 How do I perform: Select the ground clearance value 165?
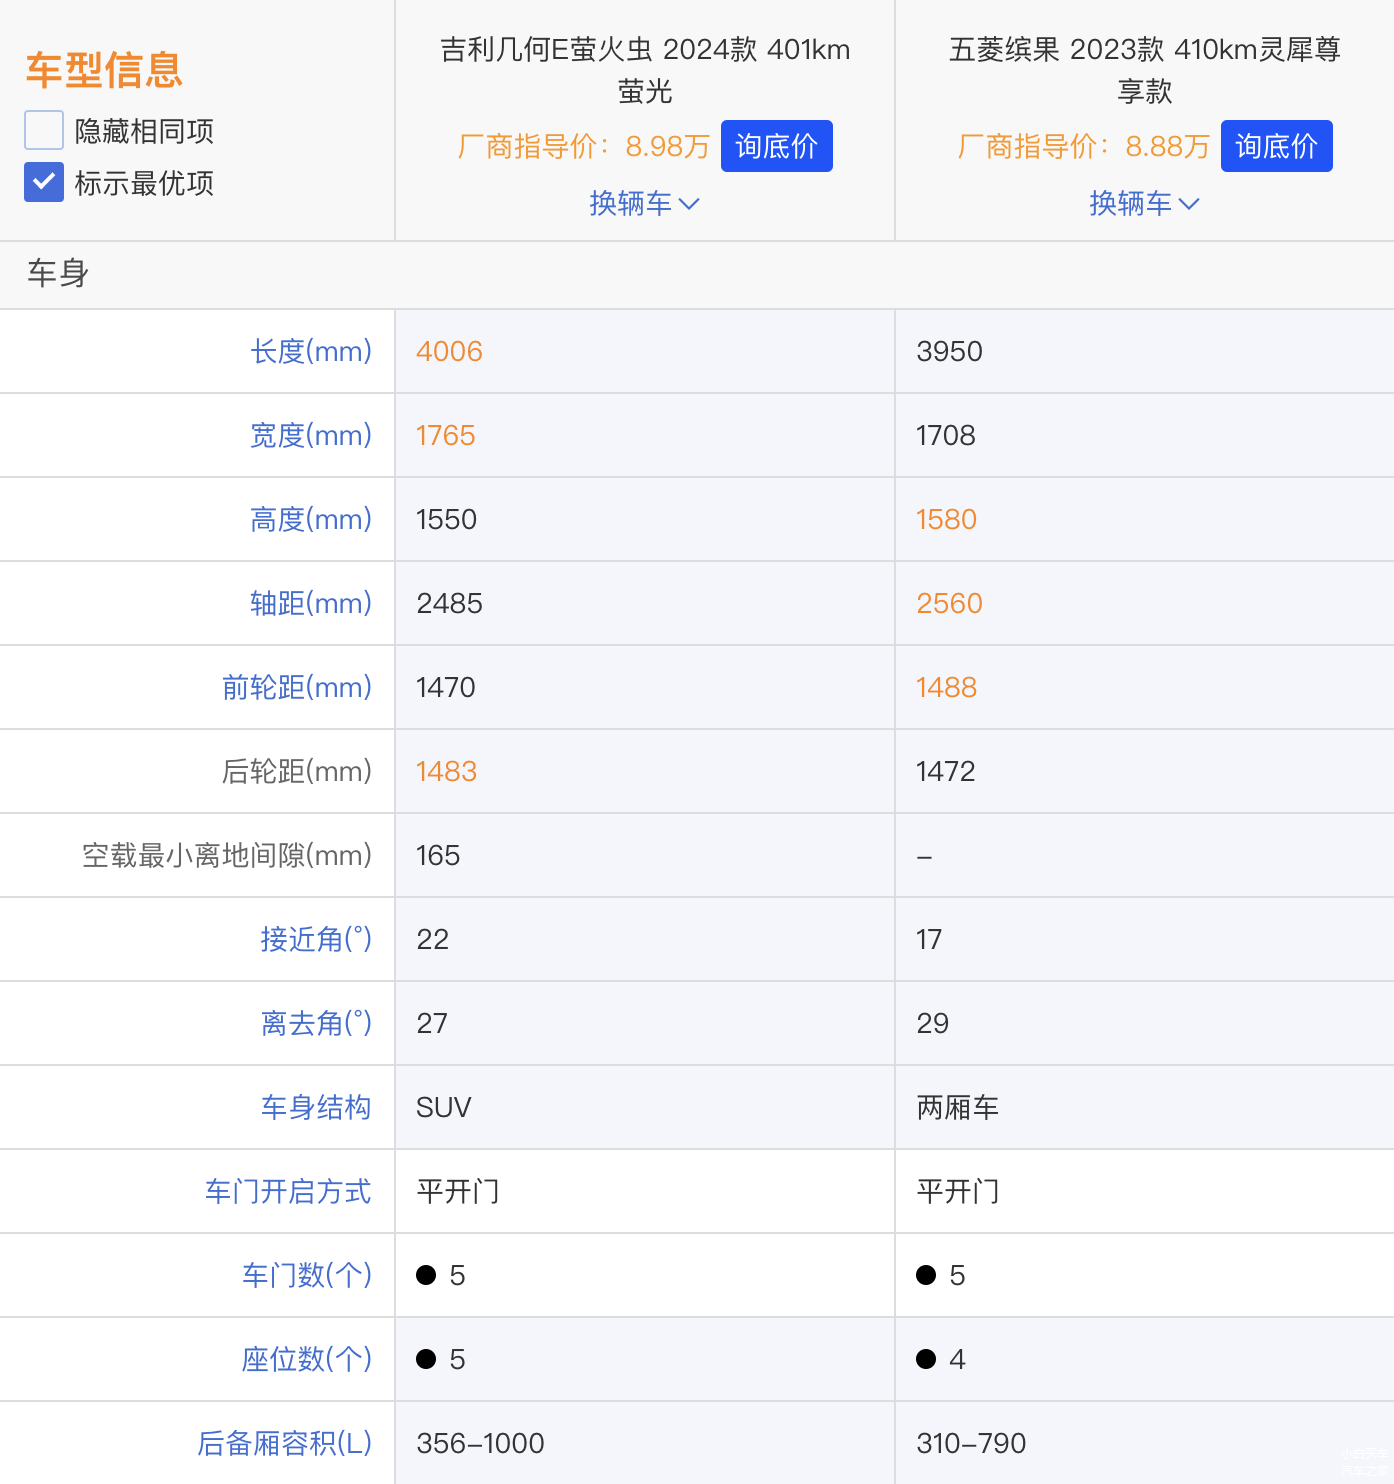[x=438, y=855]
